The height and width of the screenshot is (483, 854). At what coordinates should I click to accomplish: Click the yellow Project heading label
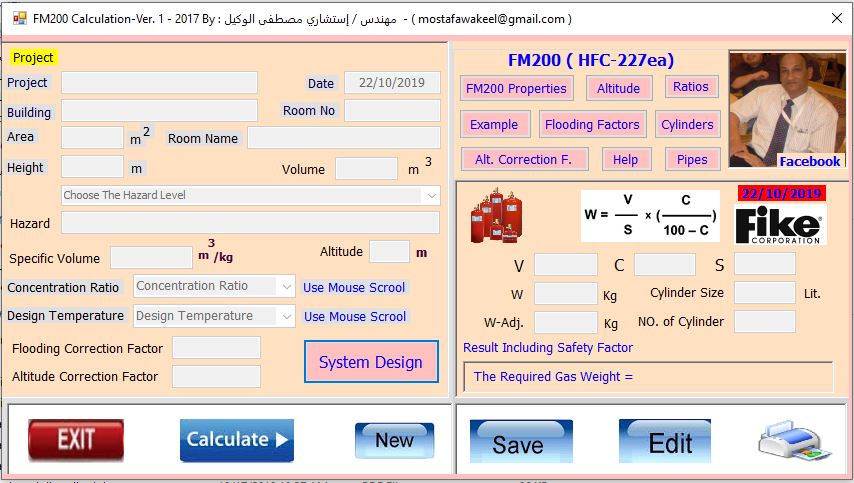[33, 58]
